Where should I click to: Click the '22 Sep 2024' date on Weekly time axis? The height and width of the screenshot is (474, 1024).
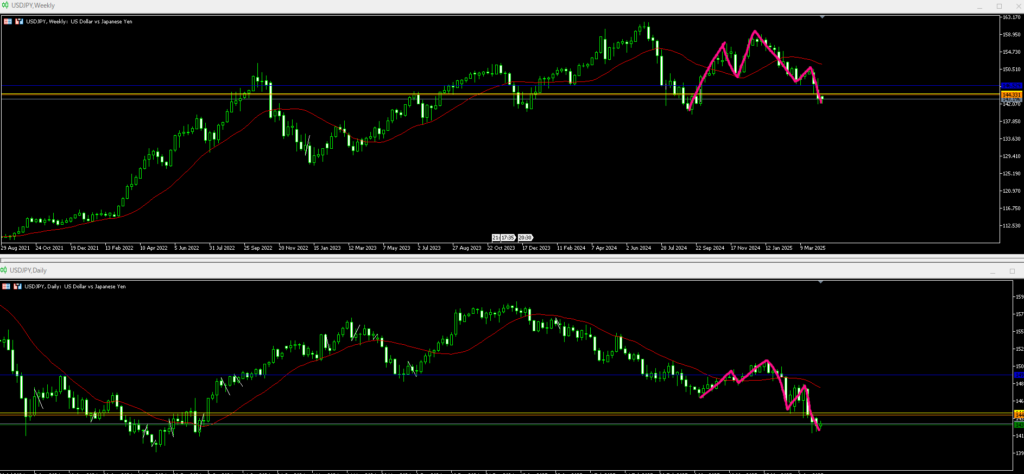(708, 248)
